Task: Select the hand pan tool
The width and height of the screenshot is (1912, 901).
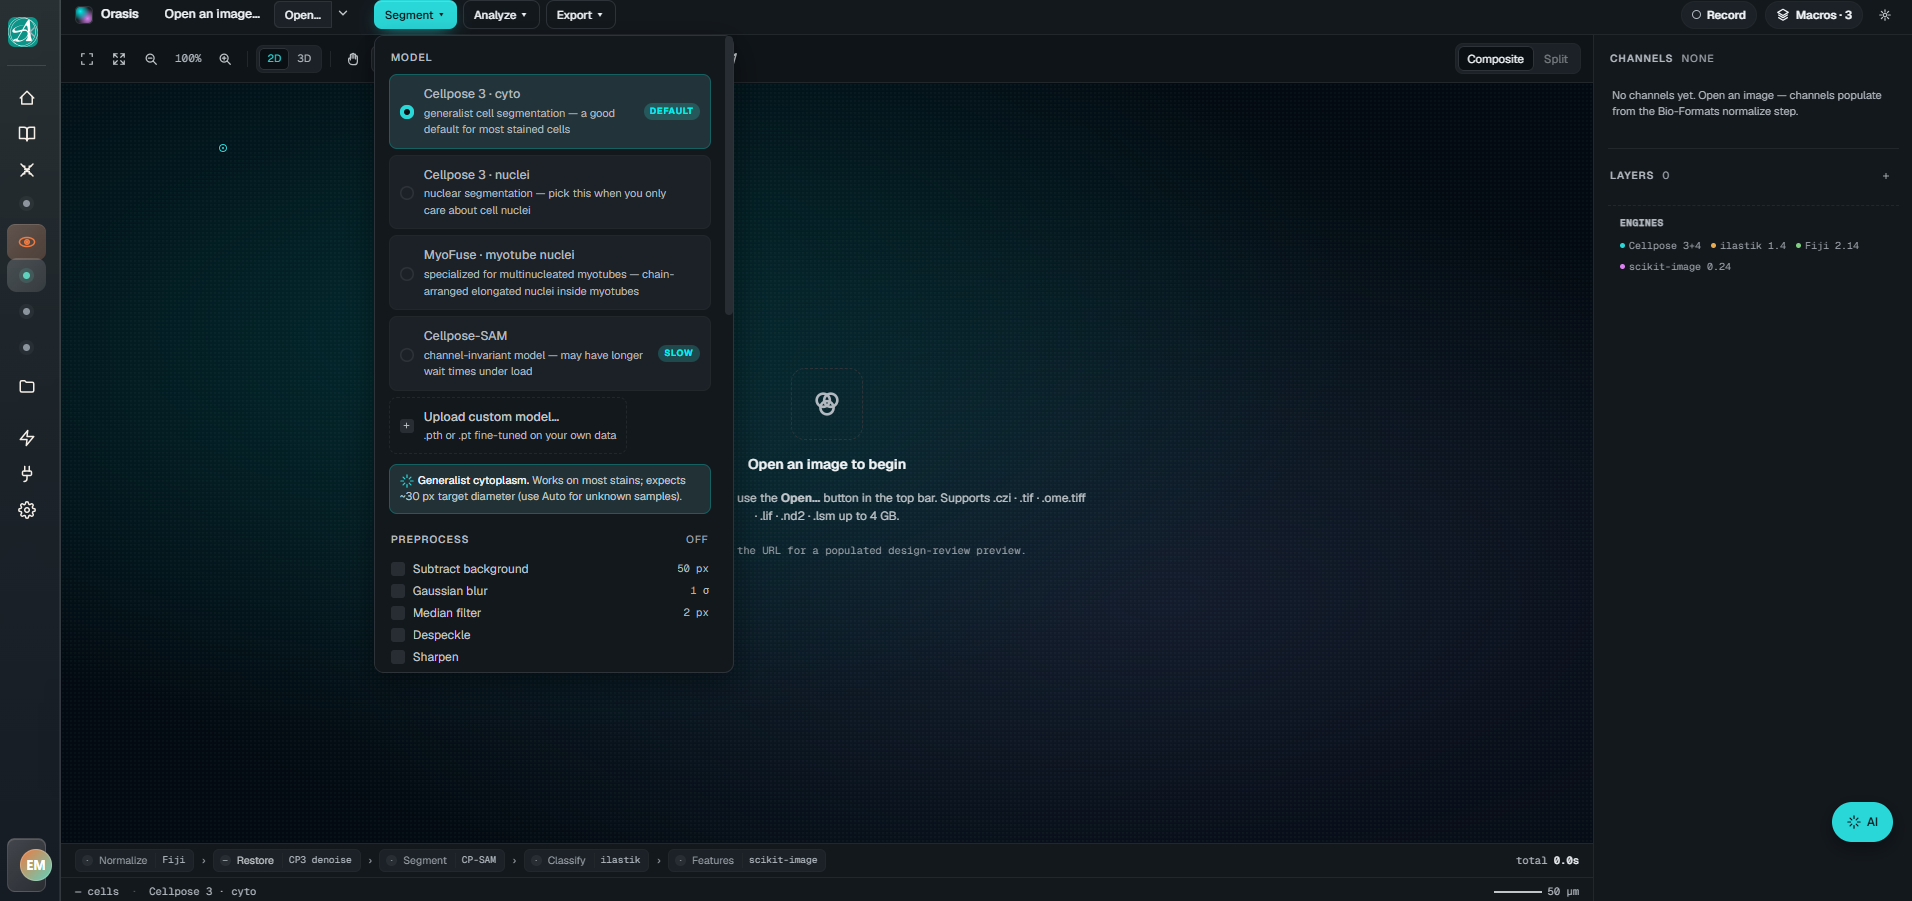Action: (x=353, y=59)
